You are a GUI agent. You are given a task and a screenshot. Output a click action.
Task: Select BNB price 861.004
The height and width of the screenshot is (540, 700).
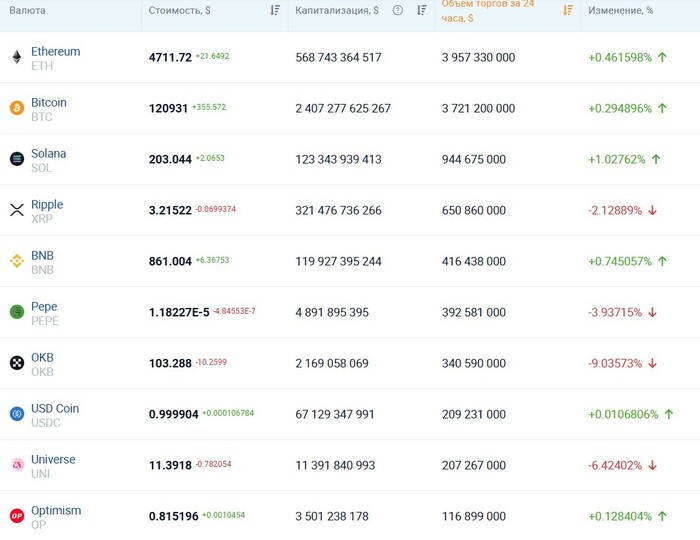[x=170, y=261]
